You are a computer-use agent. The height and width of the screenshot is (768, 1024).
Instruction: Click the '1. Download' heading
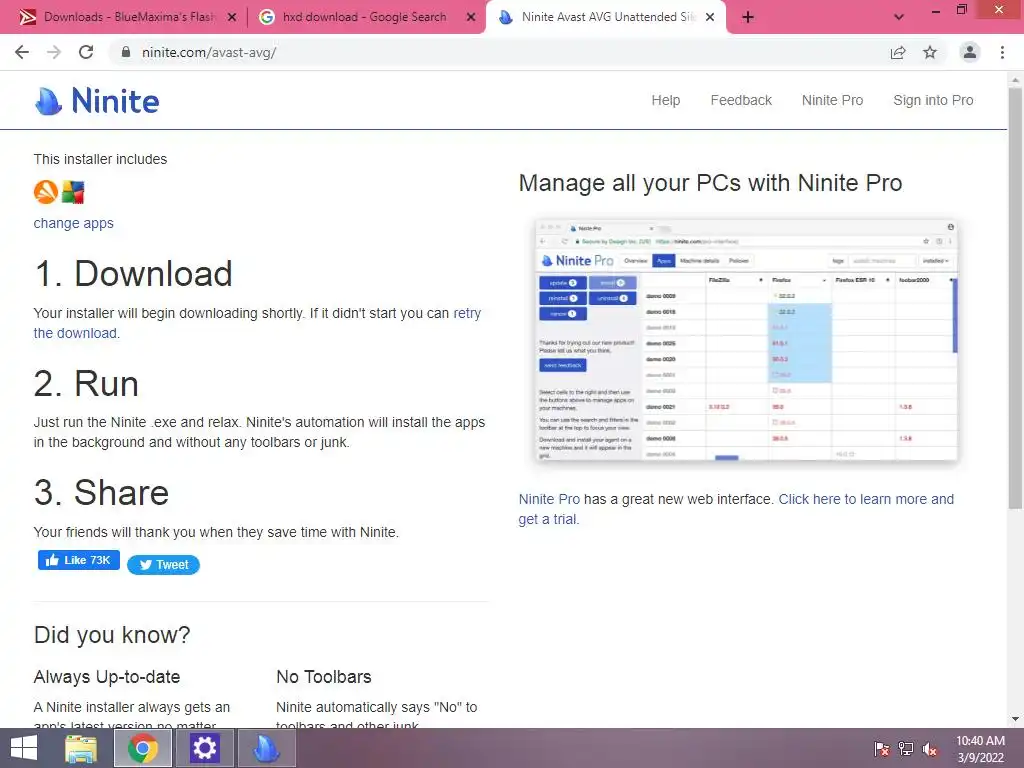coord(133,274)
